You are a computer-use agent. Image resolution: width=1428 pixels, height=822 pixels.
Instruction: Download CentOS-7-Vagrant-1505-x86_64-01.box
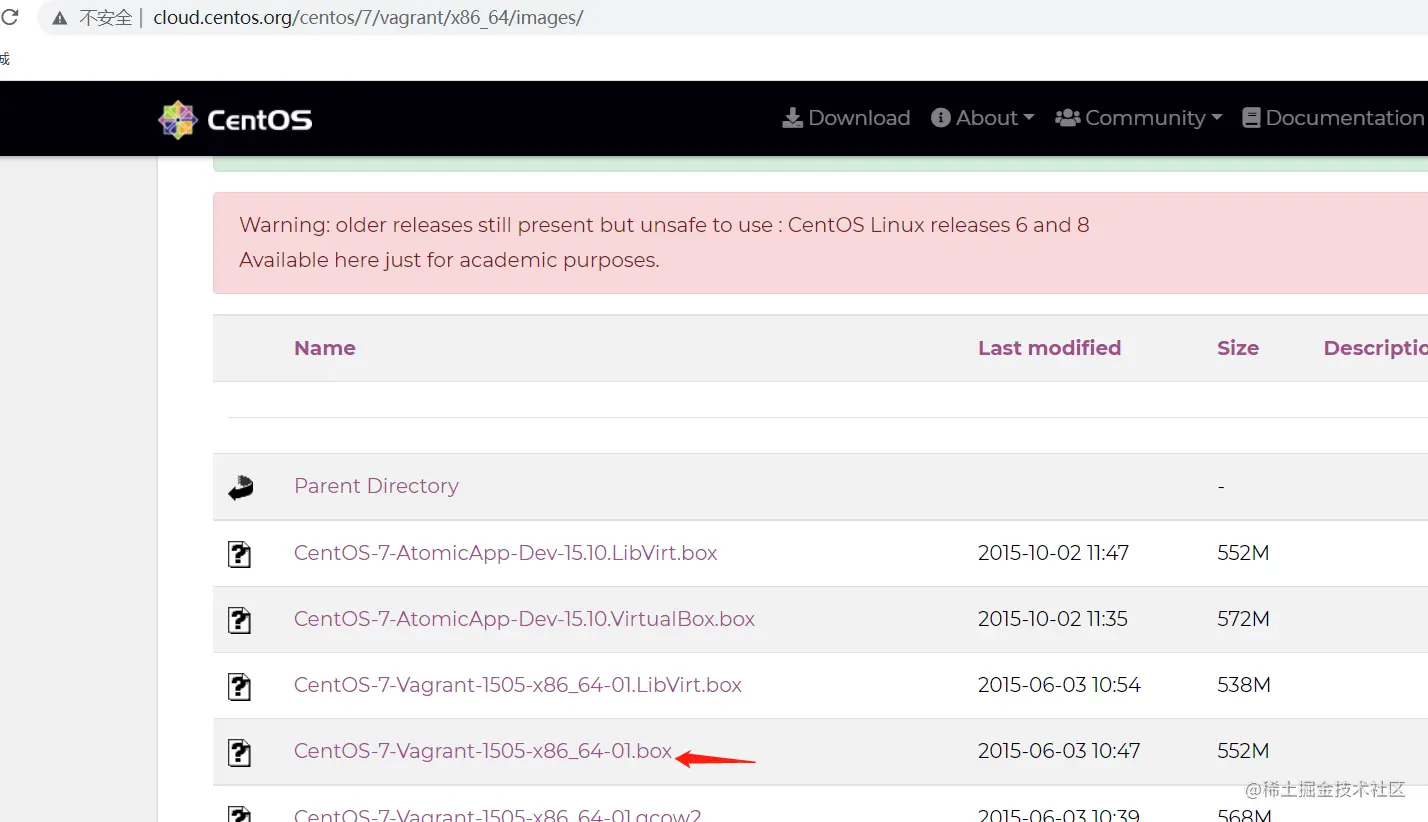click(x=483, y=751)
